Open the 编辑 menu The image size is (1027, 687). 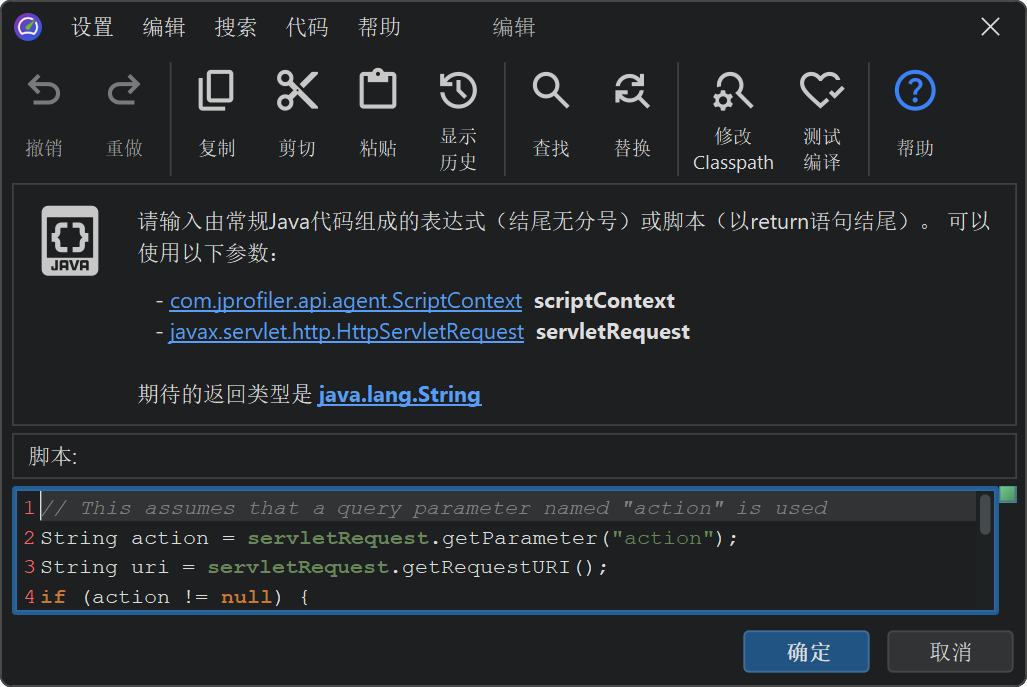[164, 27]
